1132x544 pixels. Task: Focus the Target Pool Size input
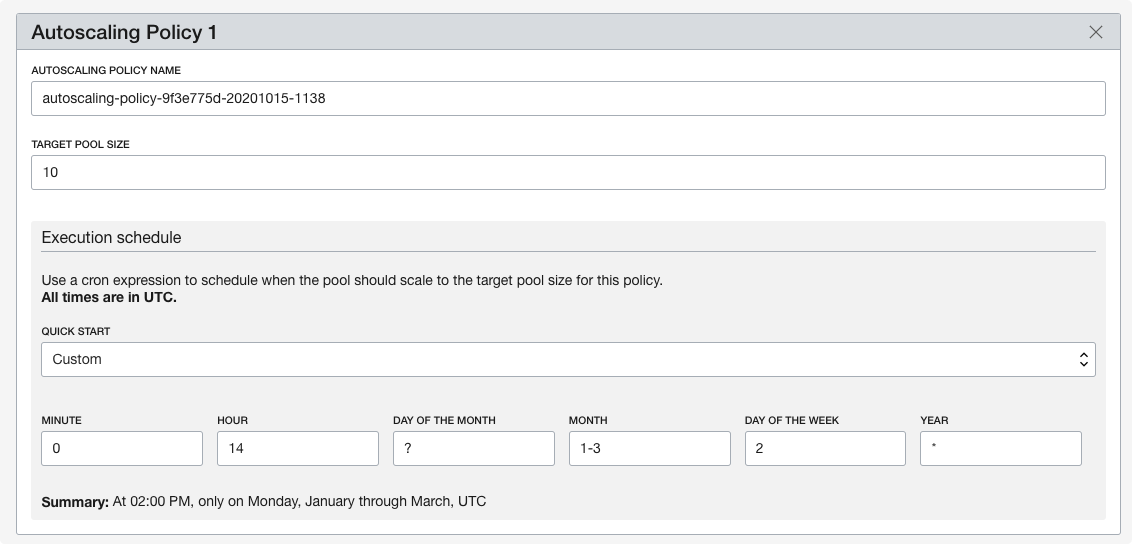click(x=568, y=172)
